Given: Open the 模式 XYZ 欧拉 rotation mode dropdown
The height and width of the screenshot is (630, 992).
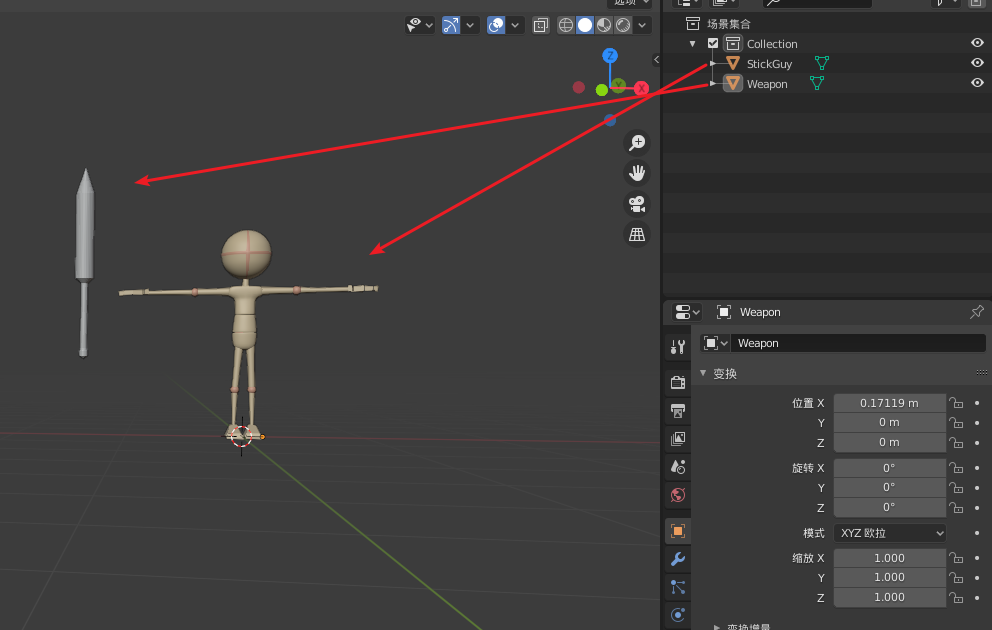Looking at the screenshot, I should click(889, 533).
